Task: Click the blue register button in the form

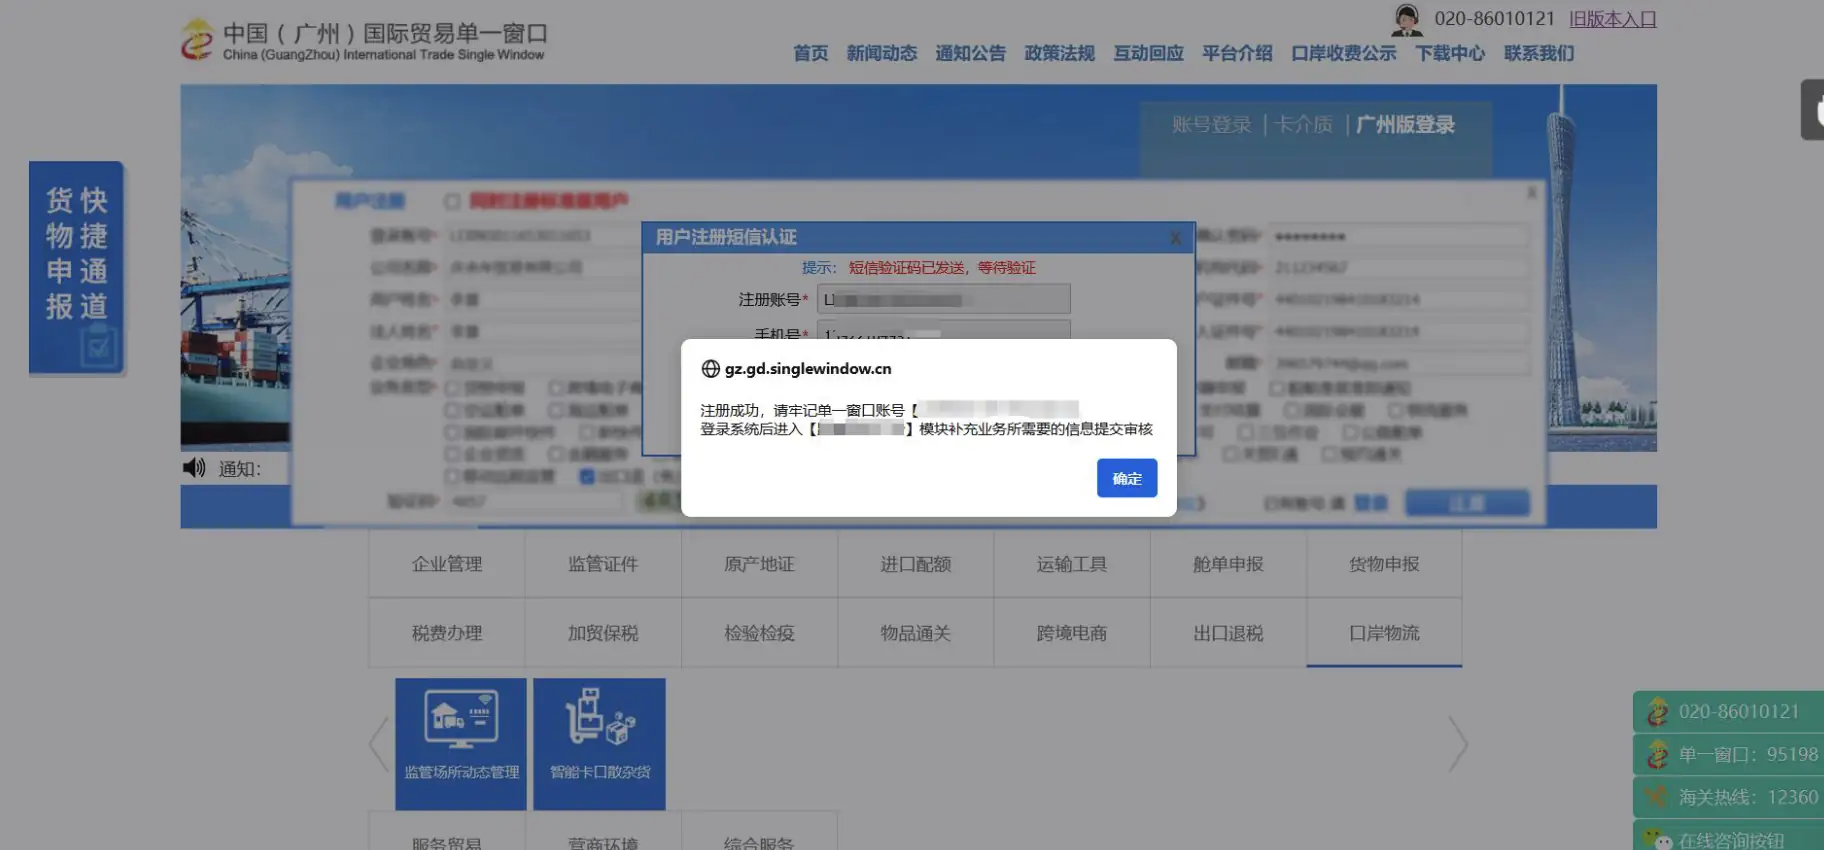Action: 1467,503
